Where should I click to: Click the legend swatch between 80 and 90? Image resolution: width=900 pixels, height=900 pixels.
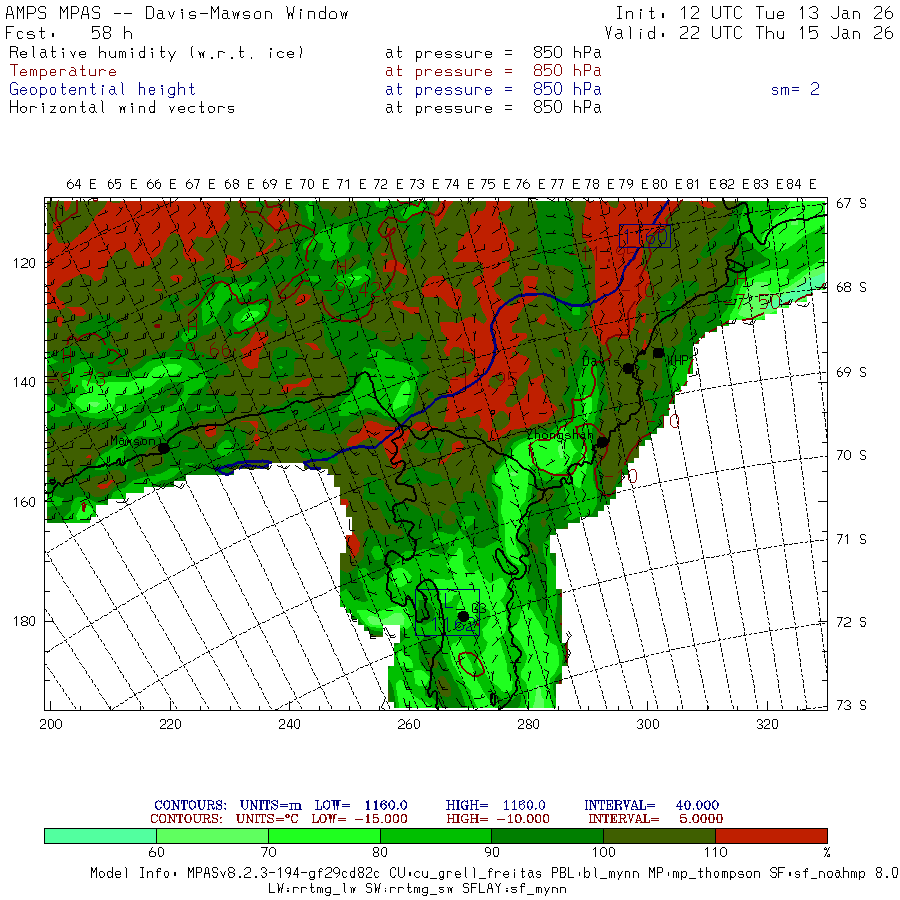[x=436, y=836]
